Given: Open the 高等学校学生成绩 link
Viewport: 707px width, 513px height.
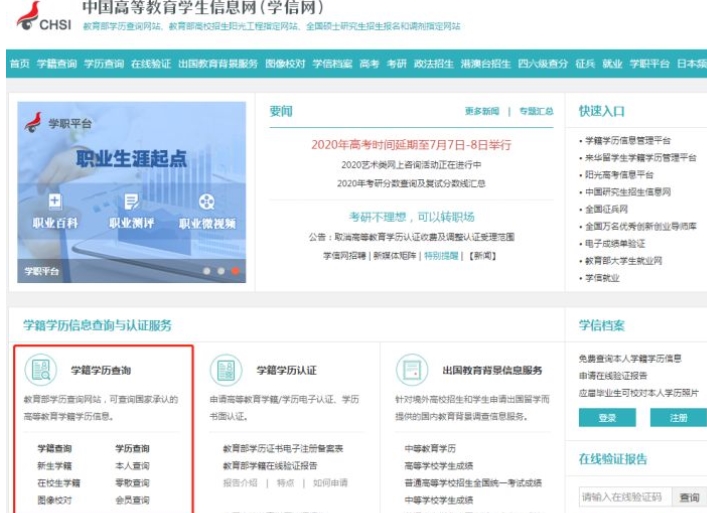Looking at the screenshot, I should pyautogui.click(x=439, y=466).
